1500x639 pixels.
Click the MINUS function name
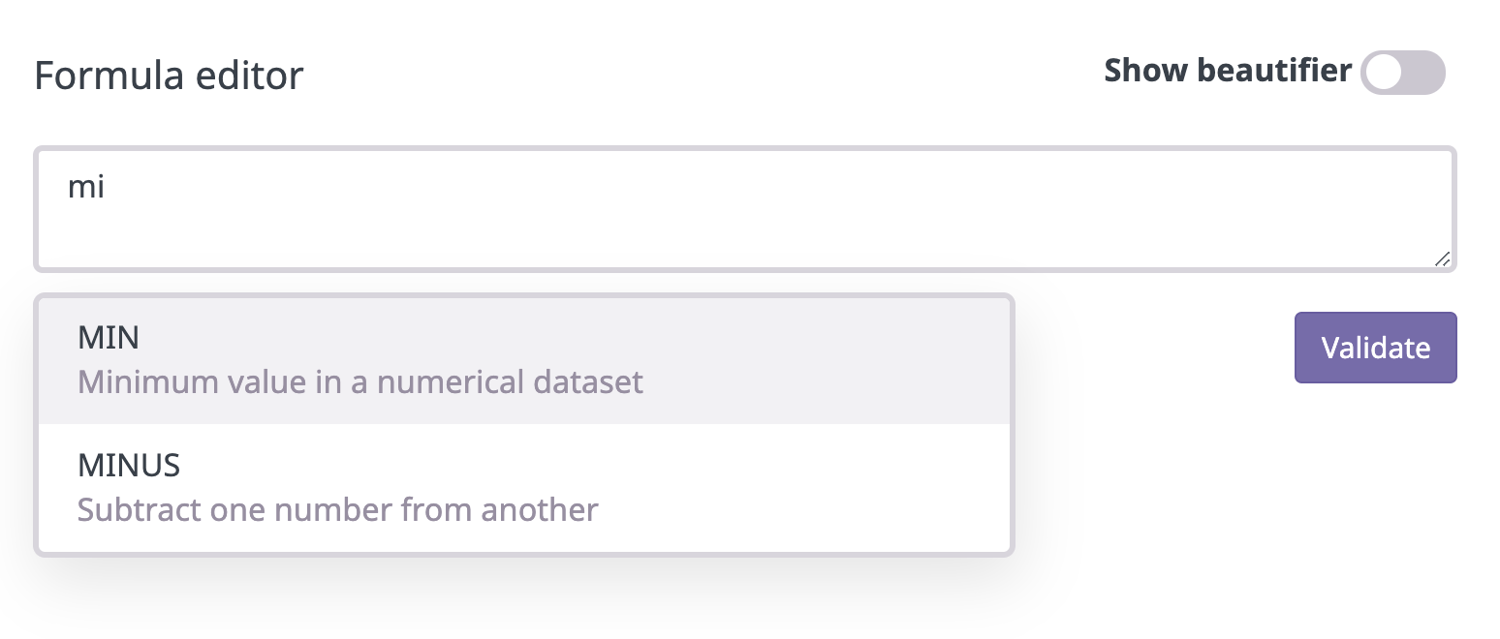point(129,465)
